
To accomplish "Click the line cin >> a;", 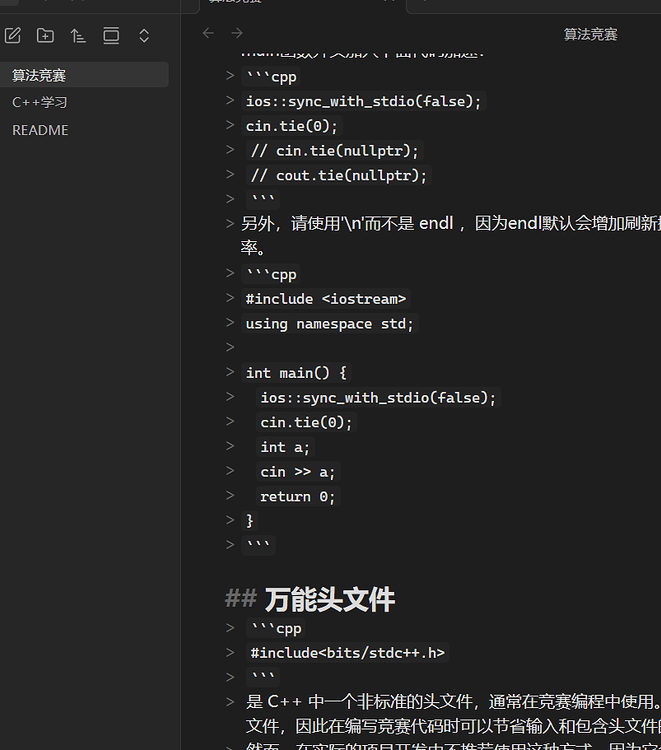I will point(297,472).
